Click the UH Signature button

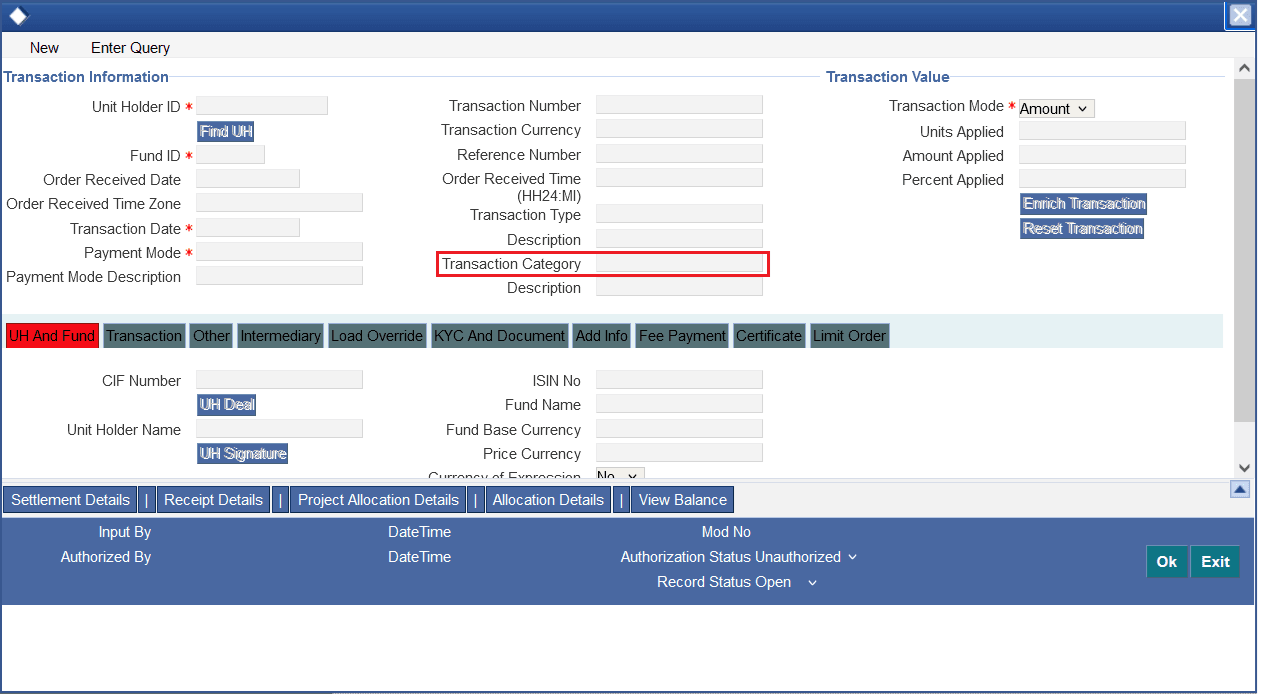click(x=243, y=454)
